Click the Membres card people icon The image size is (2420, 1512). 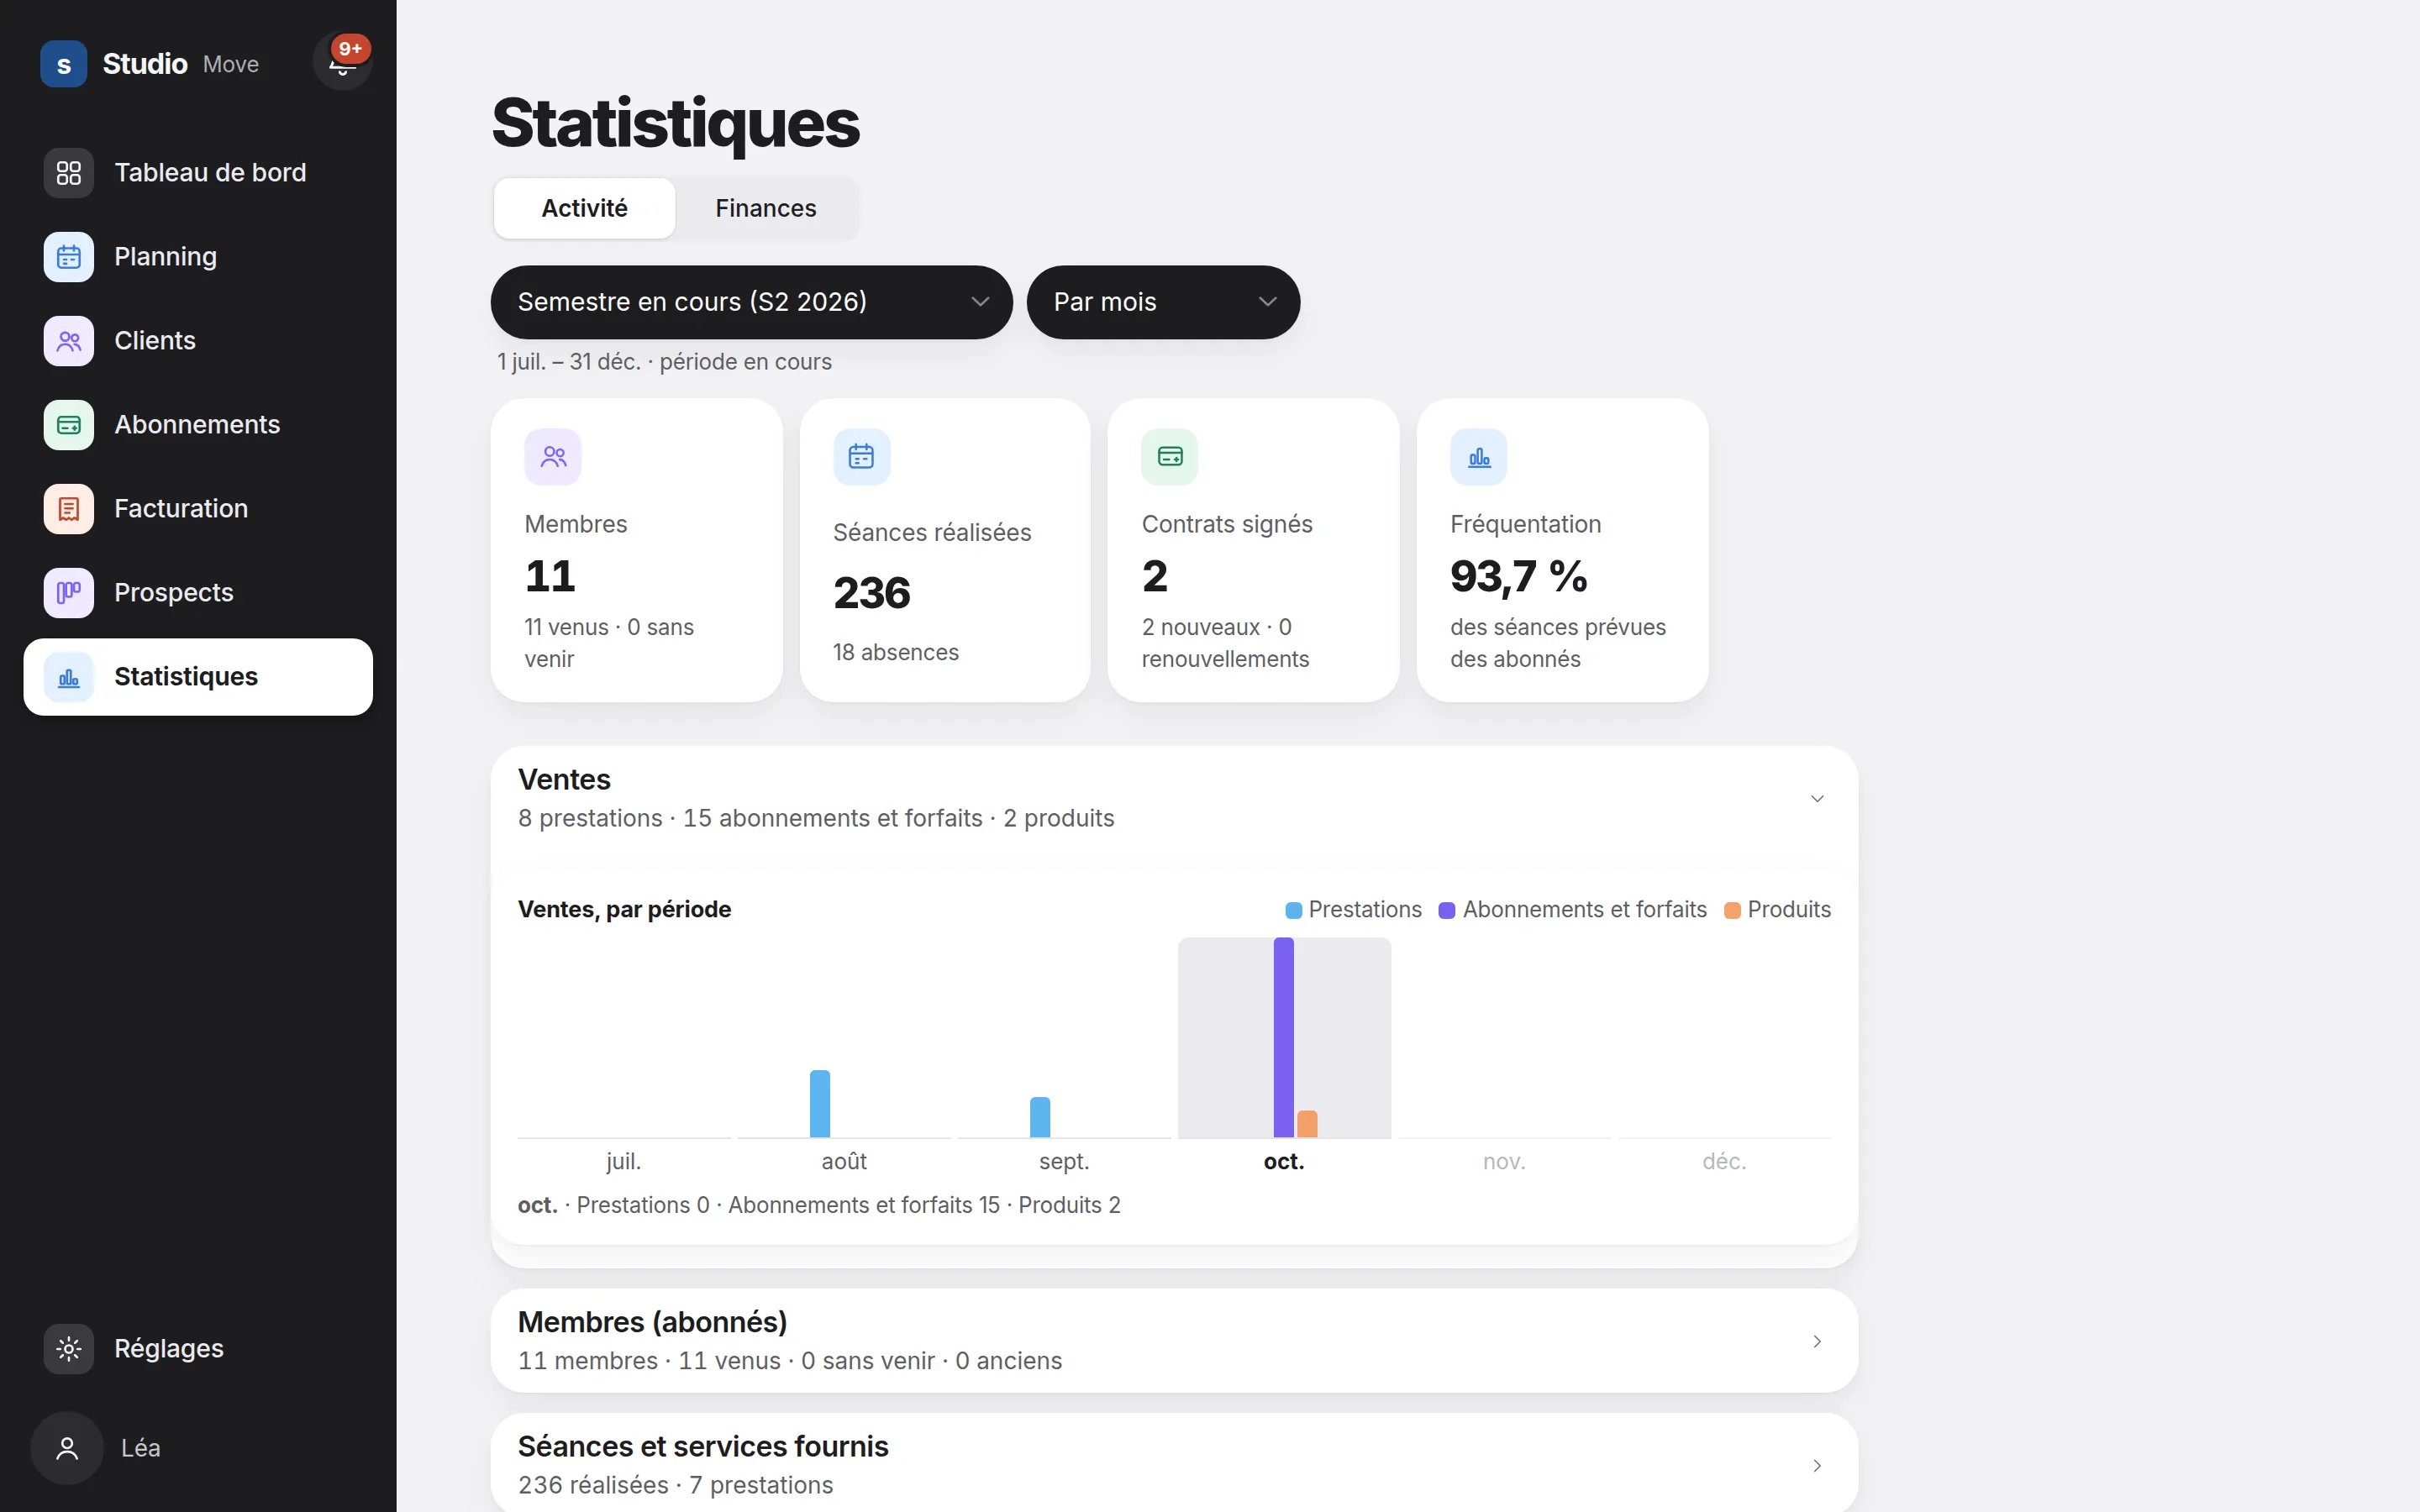click(553, 457)
